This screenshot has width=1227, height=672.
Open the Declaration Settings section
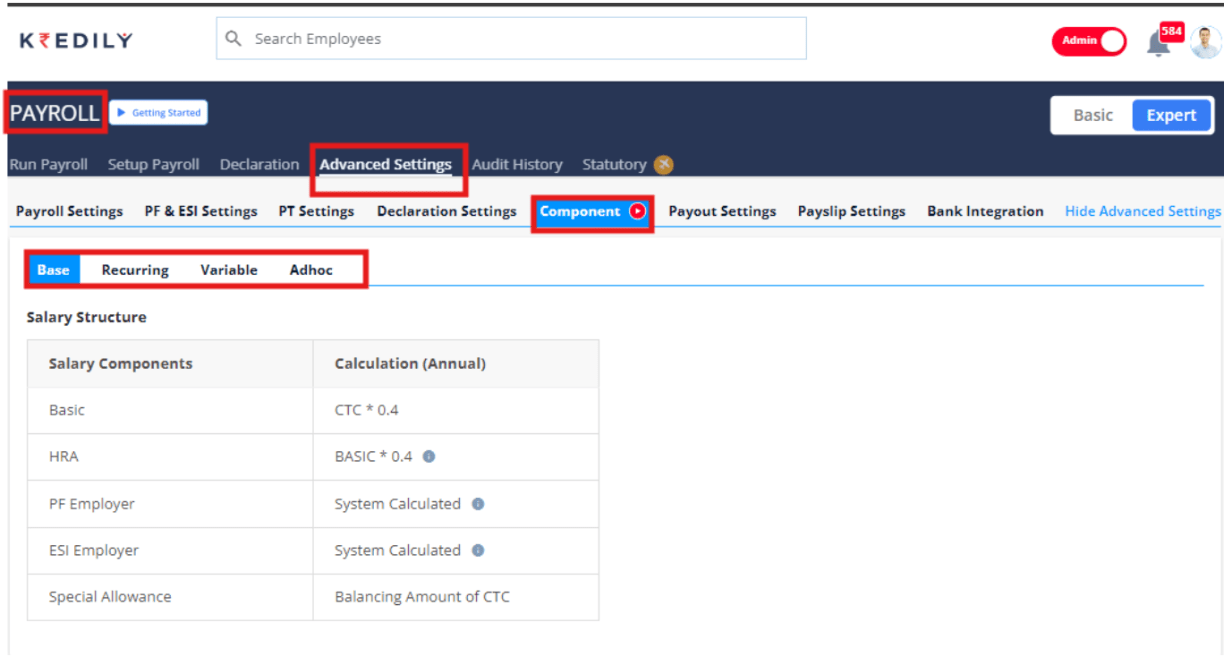[446, 211]
